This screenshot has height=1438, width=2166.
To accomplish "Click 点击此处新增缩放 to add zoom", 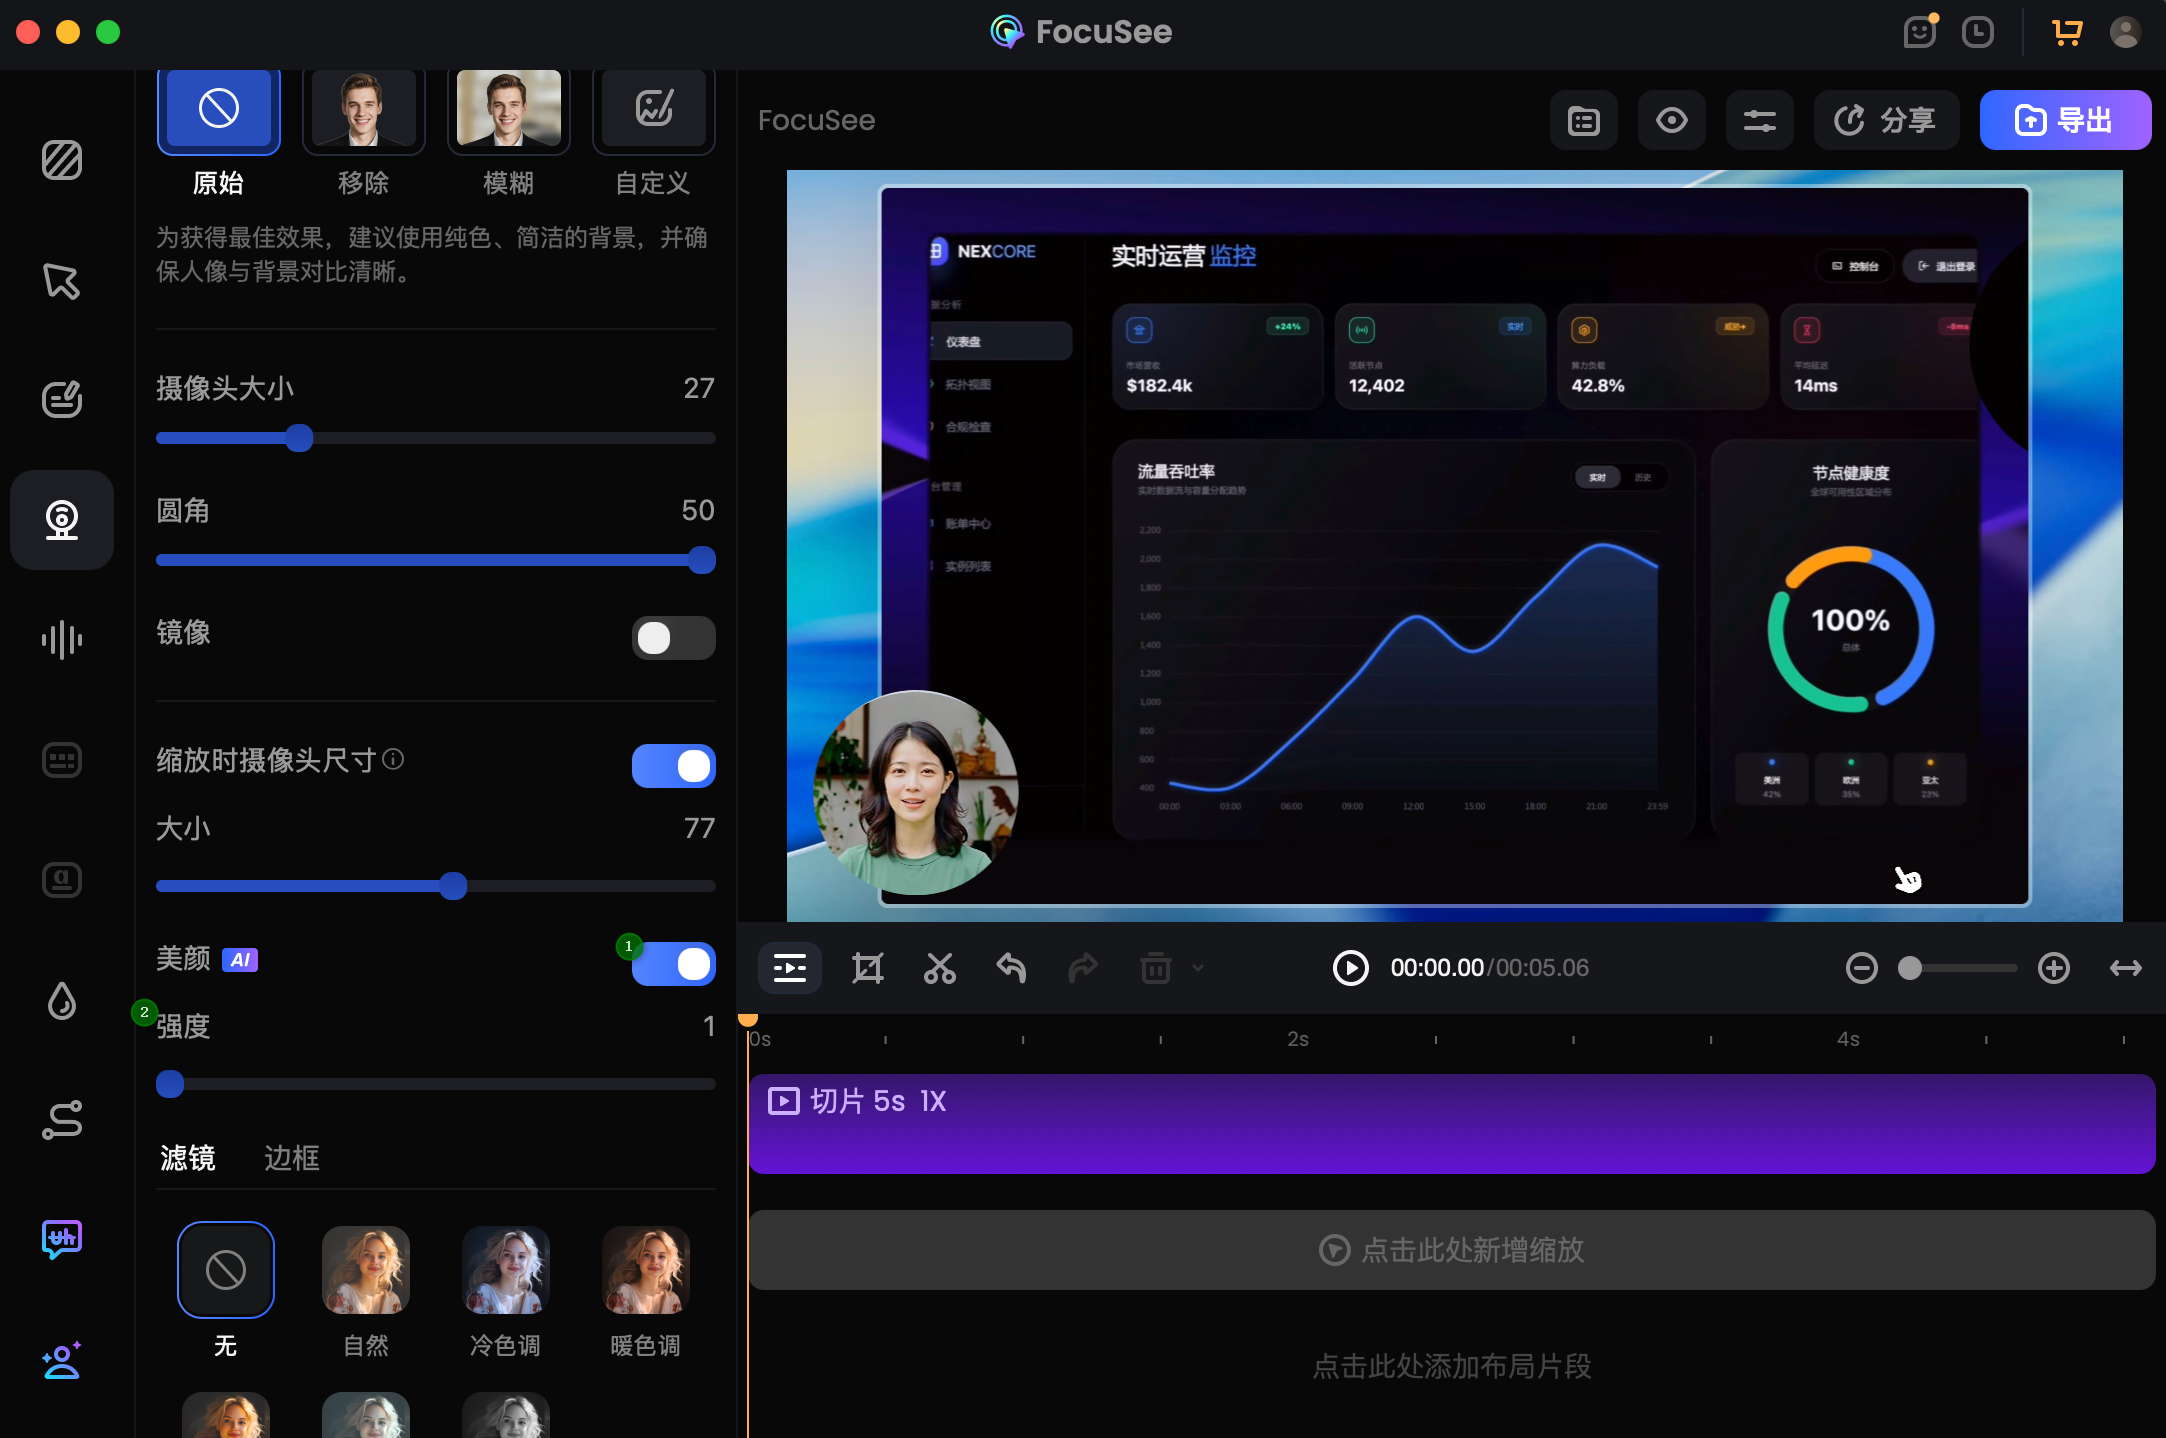I will point(1452,1250).
